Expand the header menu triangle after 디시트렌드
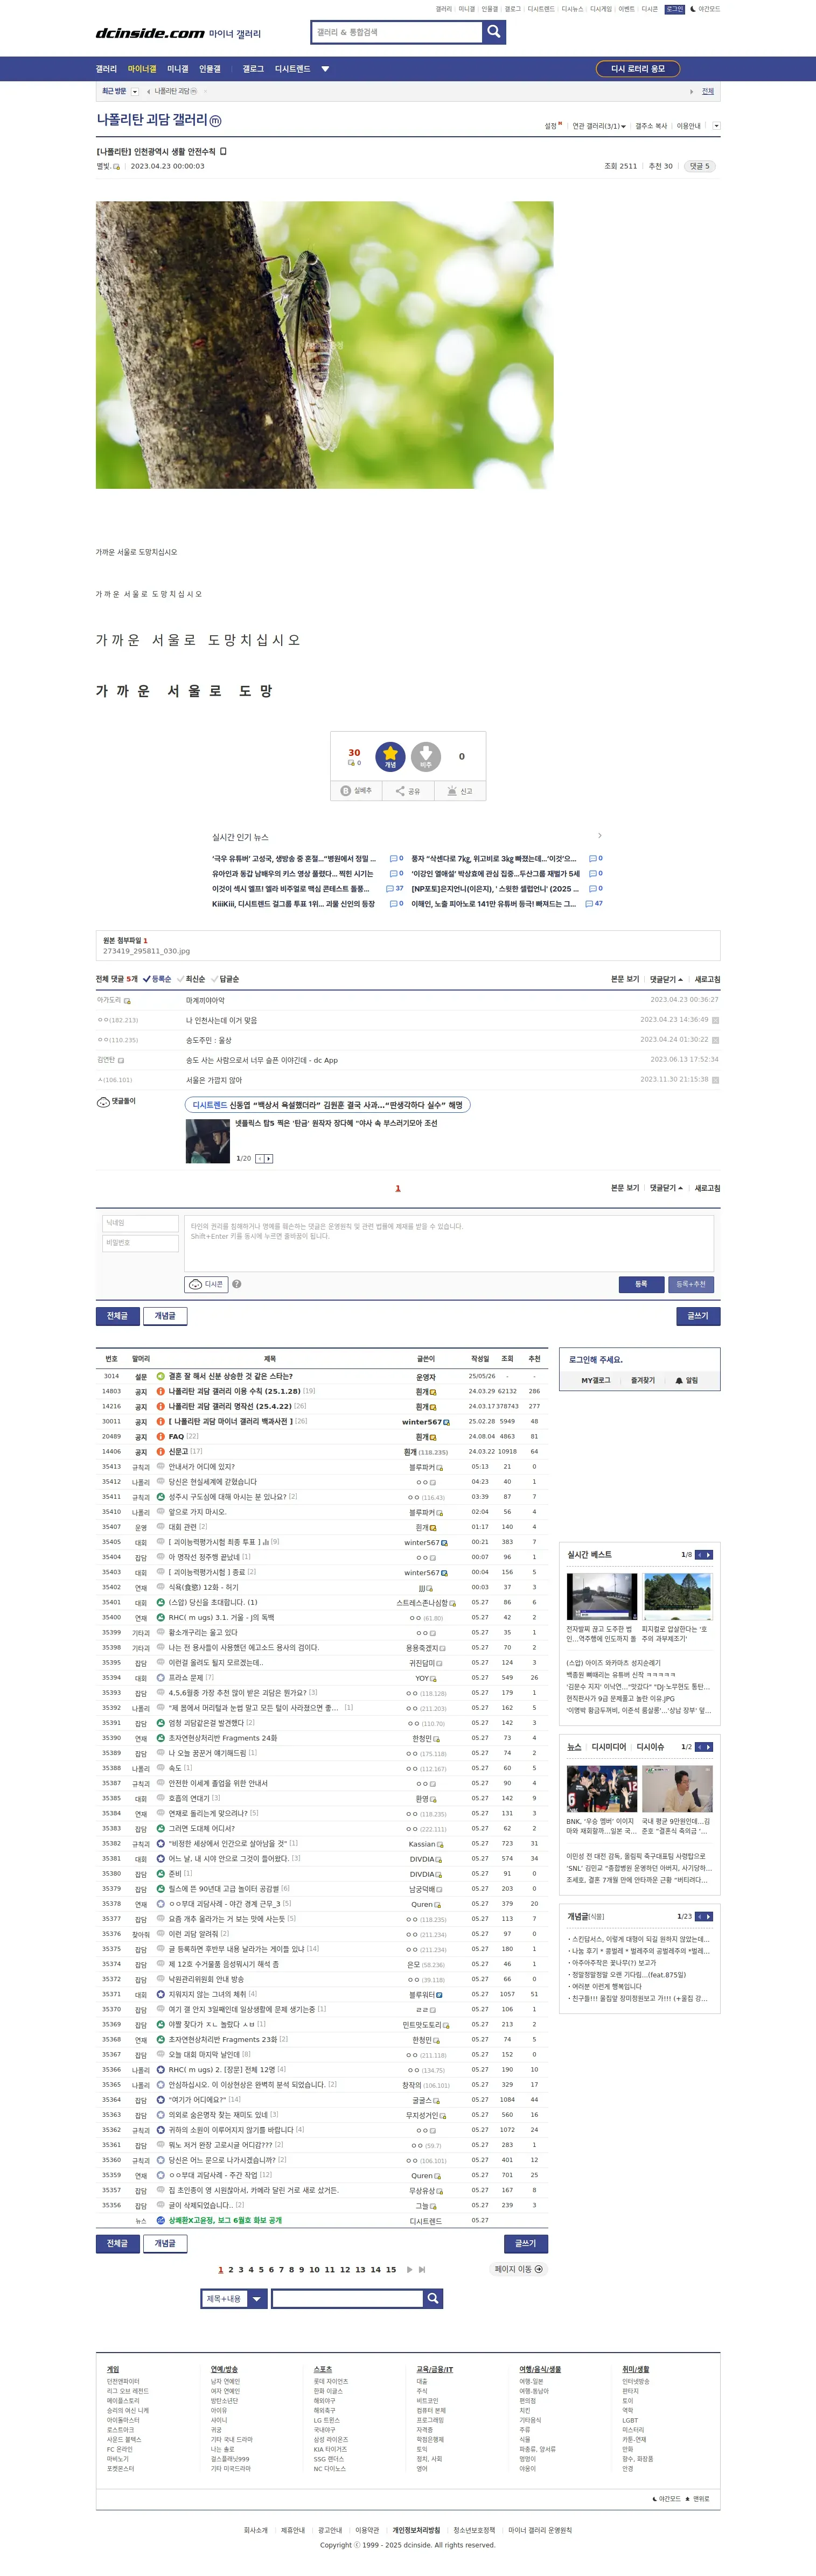816x2576 pixels. pyautogui.click(x=325, y=69)
